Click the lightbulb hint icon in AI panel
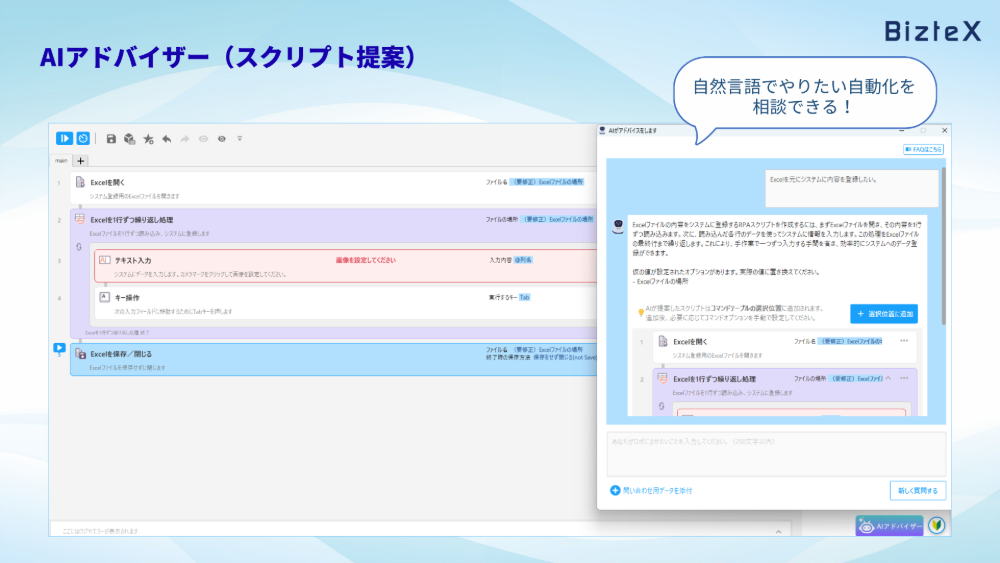Image resolution: width=1000 pixels, height=563 pixels. [641, 312]
